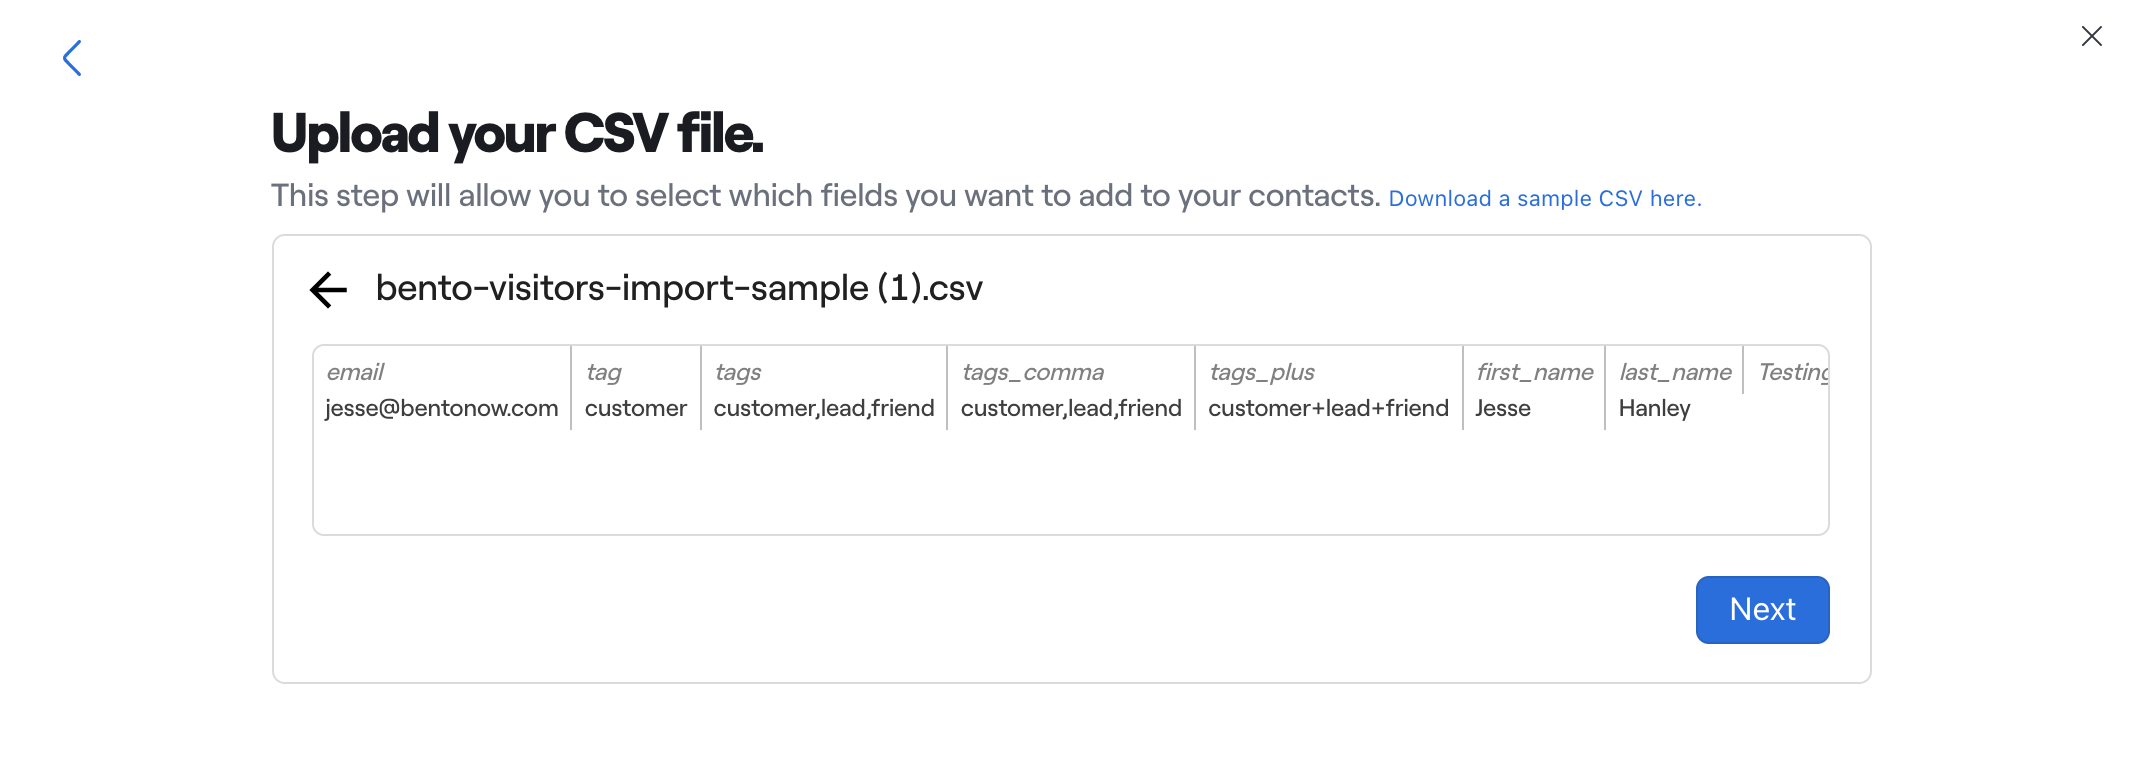Select the email column header

point(356,372)
